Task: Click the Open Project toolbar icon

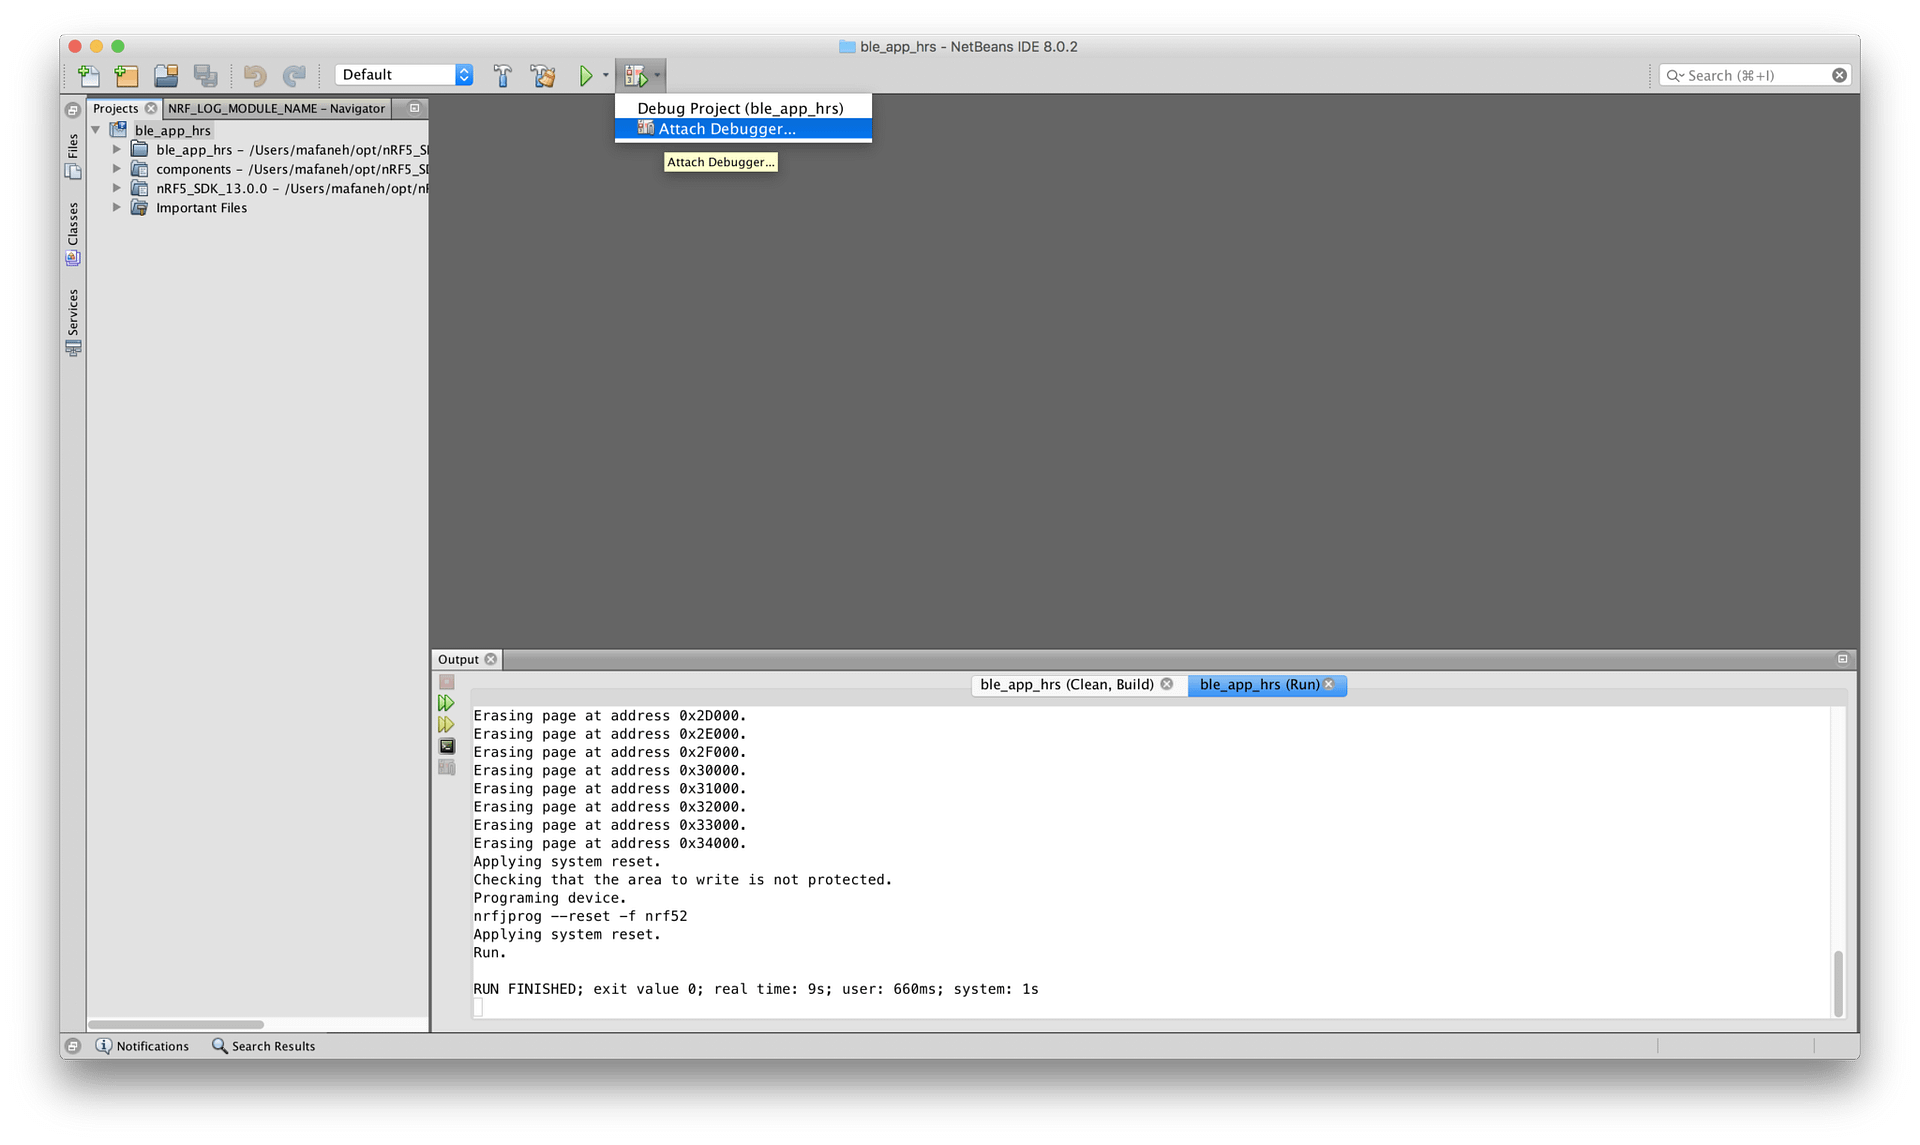Action: 166,75
